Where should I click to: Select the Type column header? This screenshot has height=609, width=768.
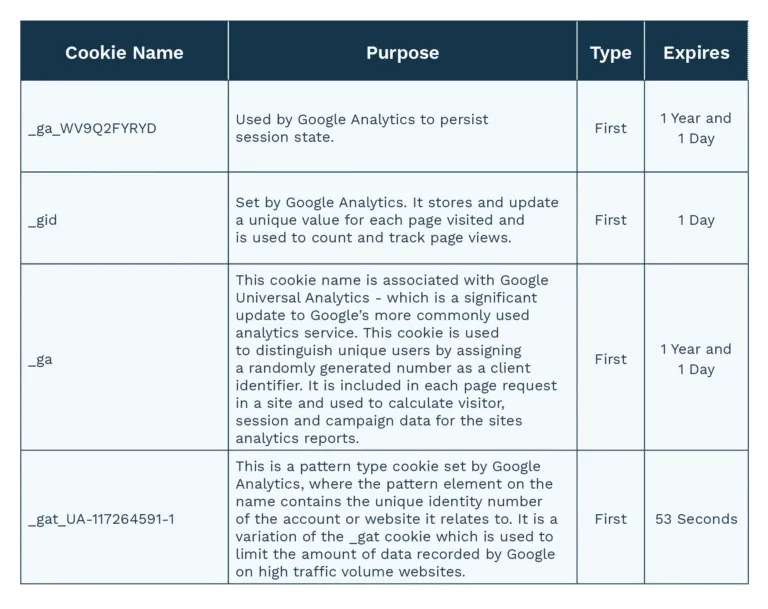click(610, 53)
